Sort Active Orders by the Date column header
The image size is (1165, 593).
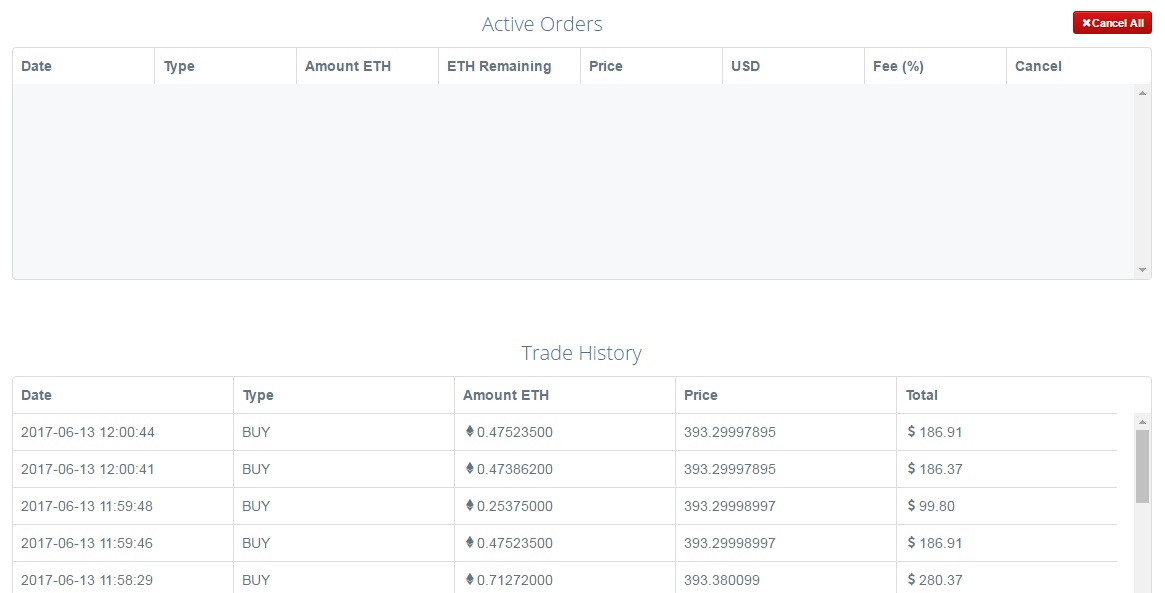(36, 66)
